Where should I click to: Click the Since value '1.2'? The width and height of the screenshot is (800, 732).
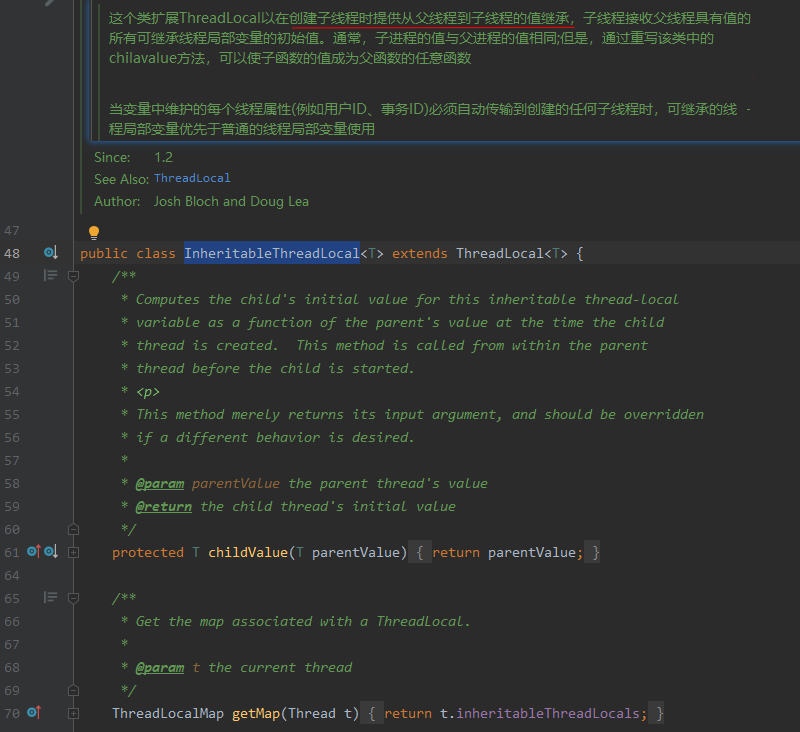point(163,157)
